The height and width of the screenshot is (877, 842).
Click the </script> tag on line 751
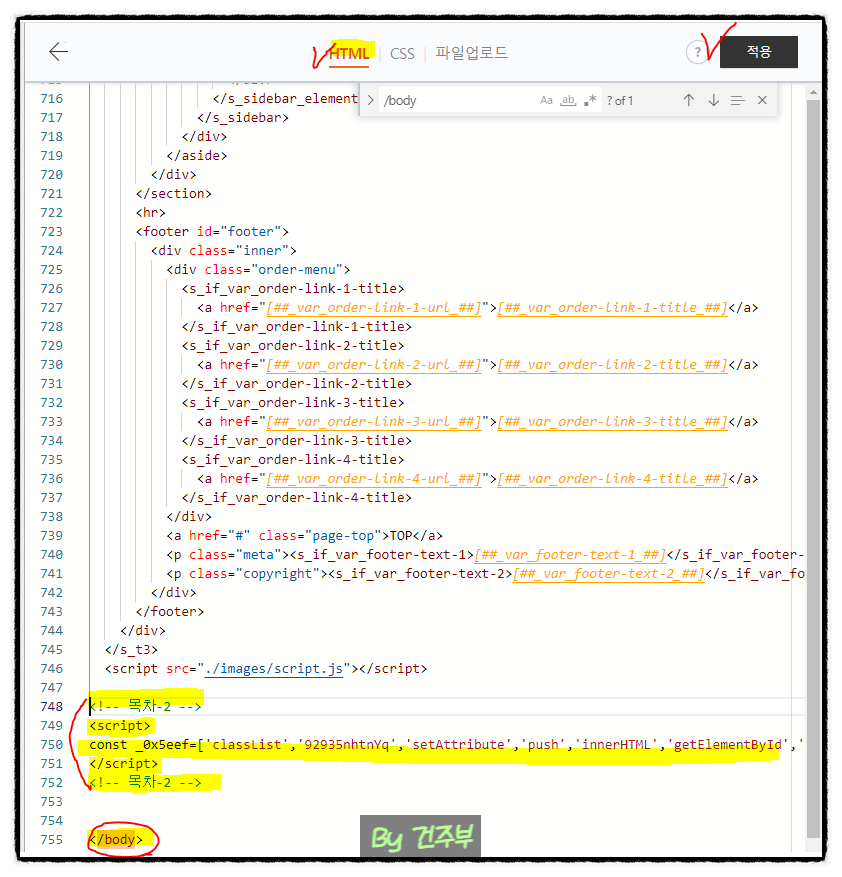tap(124, 763)
